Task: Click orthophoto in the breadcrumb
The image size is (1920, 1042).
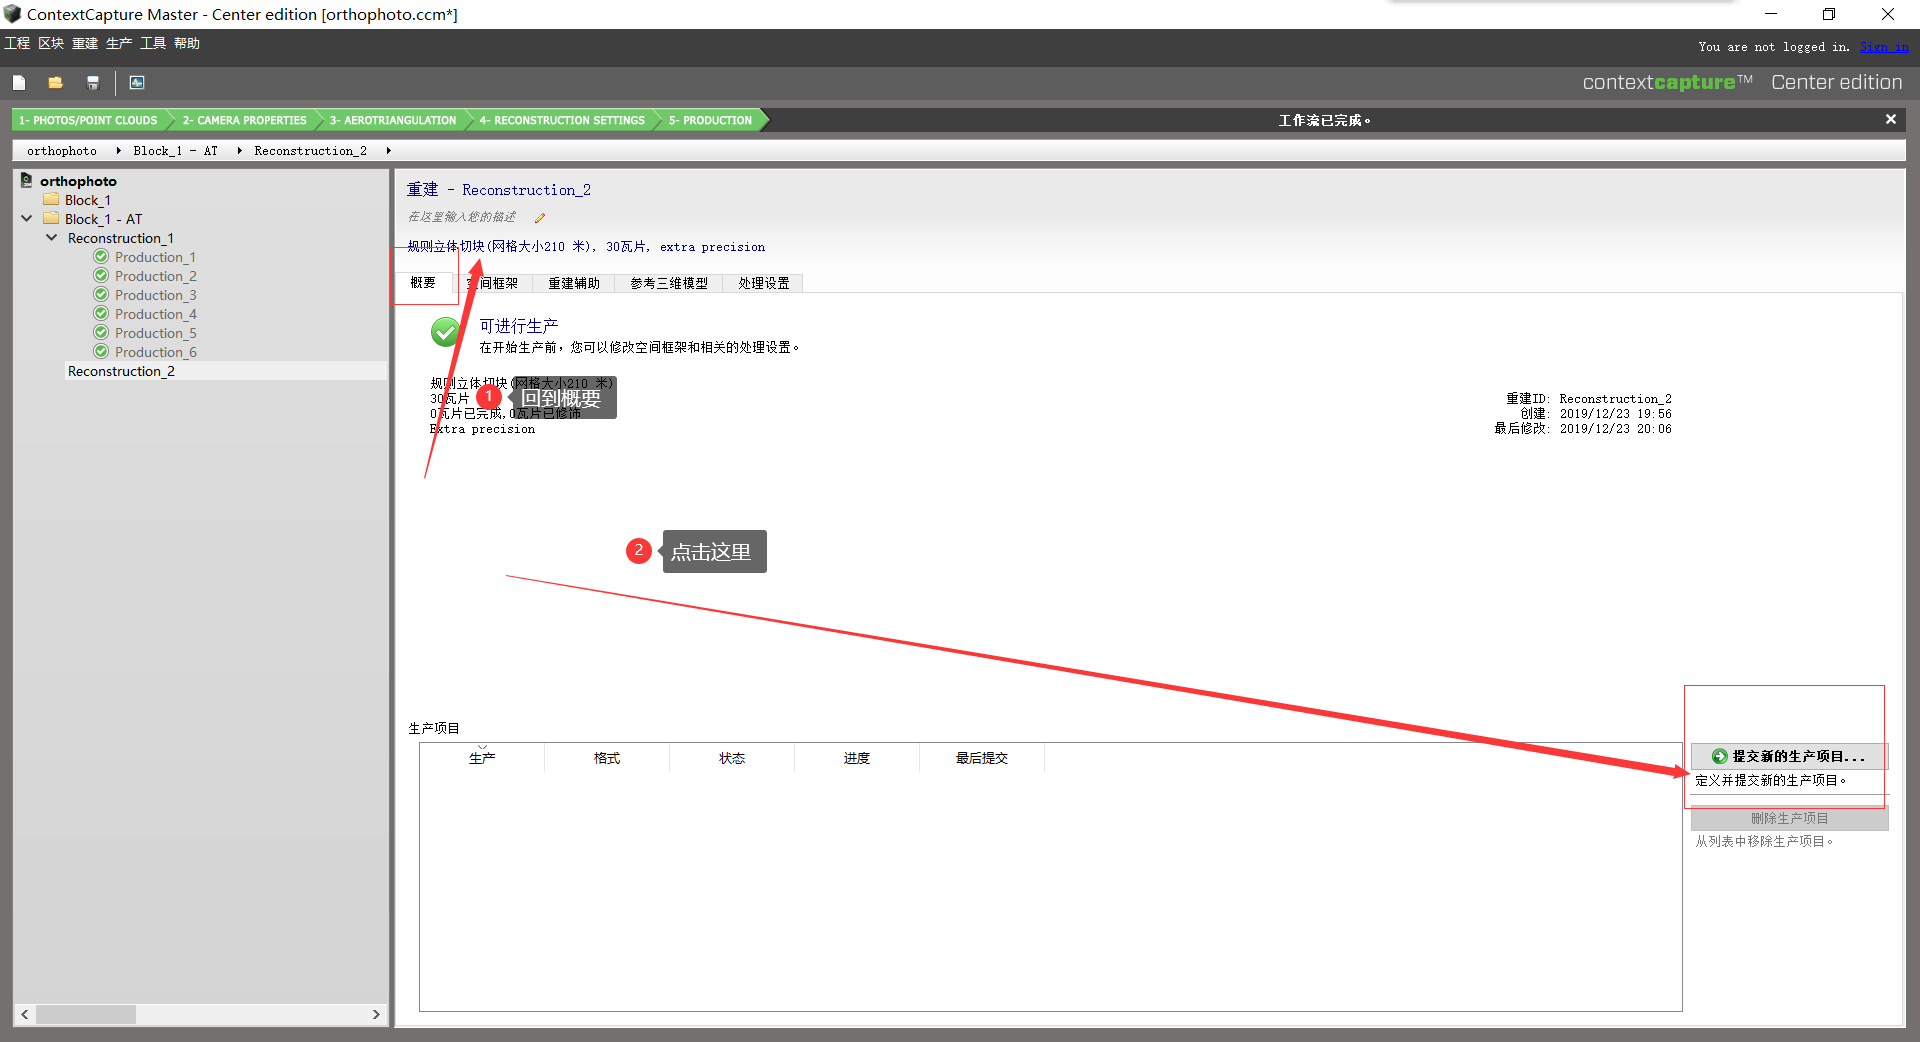Action: point(62,151)
